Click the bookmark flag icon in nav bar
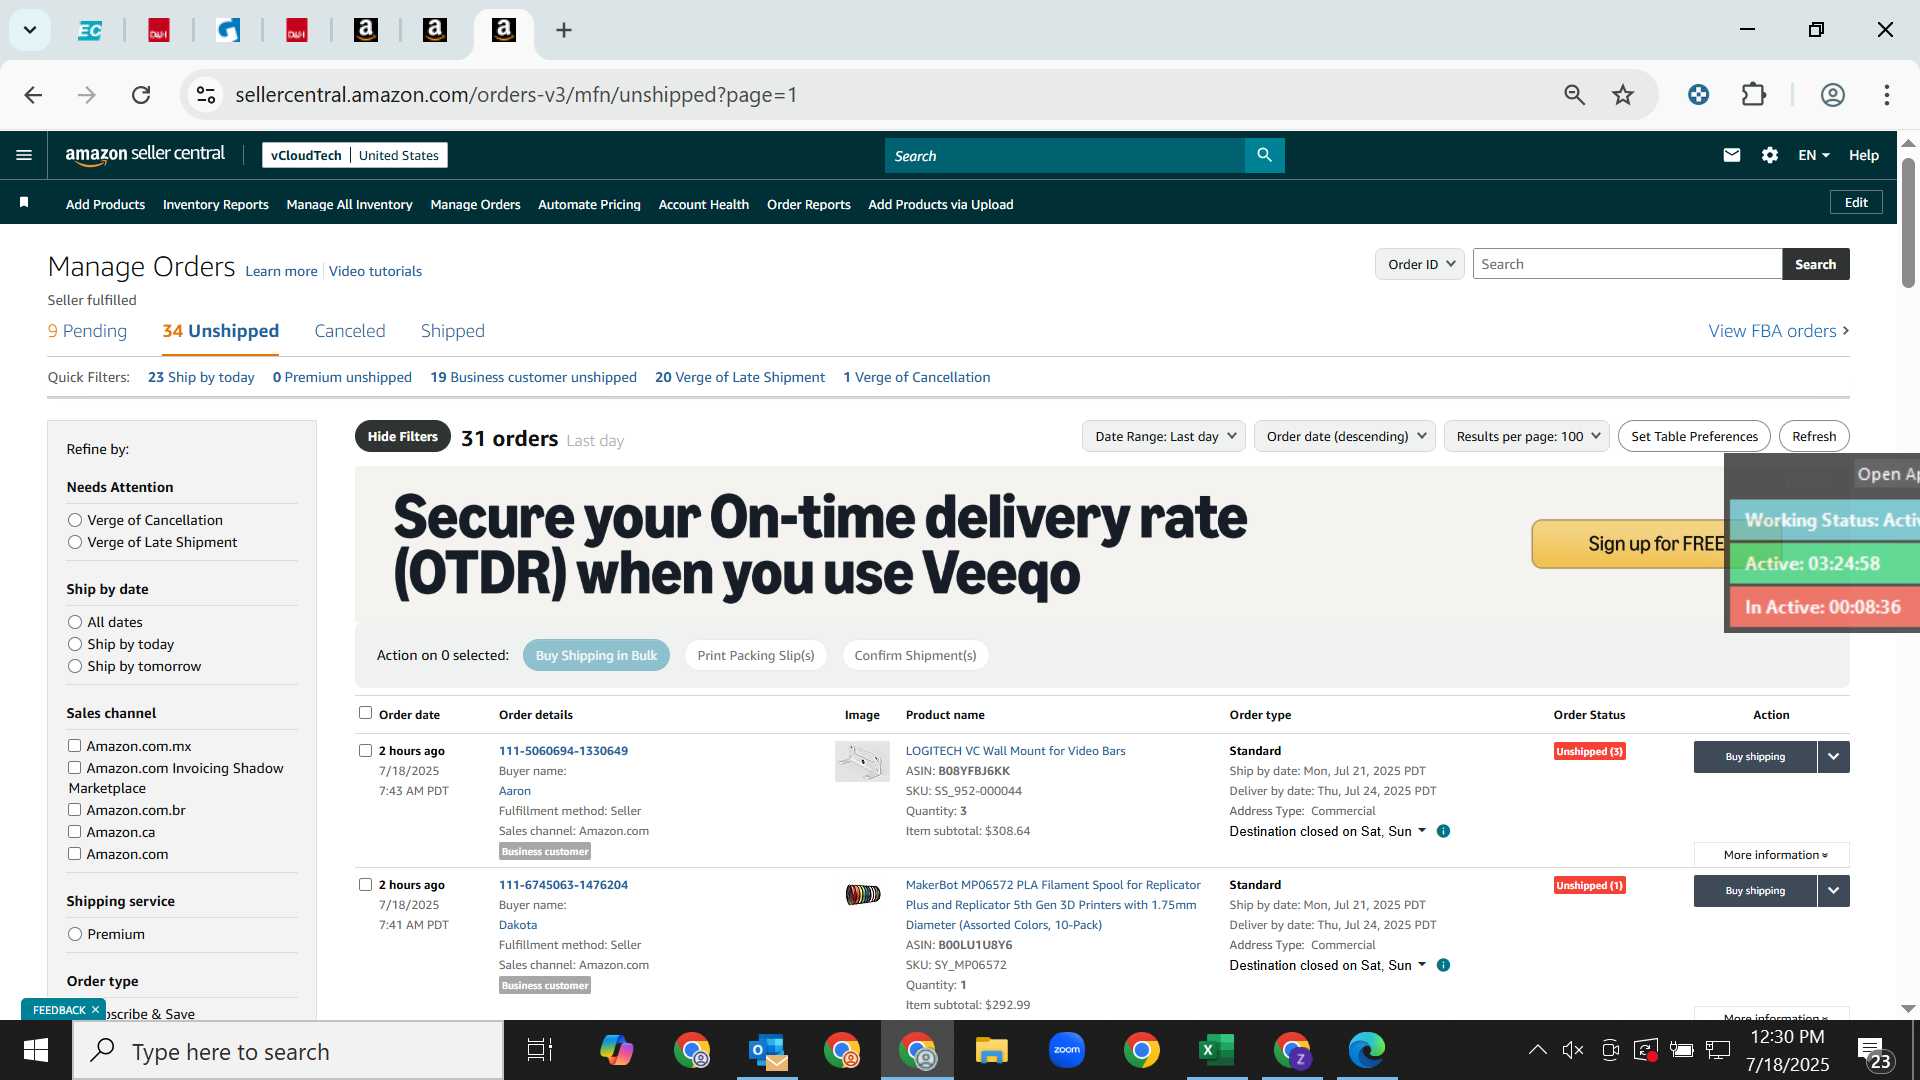 click(24, 203)
